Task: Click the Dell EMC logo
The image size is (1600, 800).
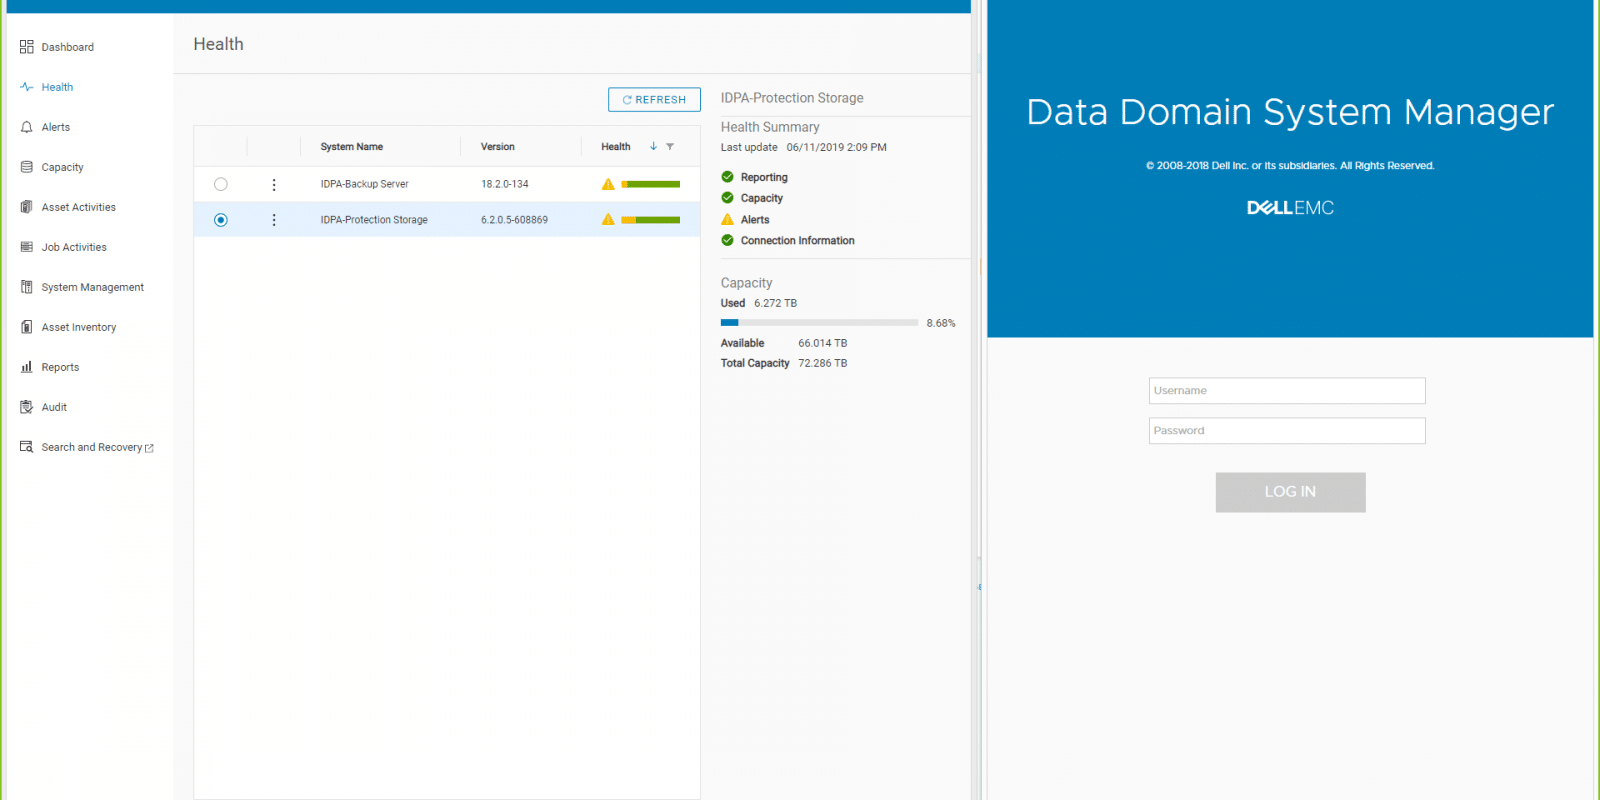Action: pyautogui.click(x=1290, y=208)
